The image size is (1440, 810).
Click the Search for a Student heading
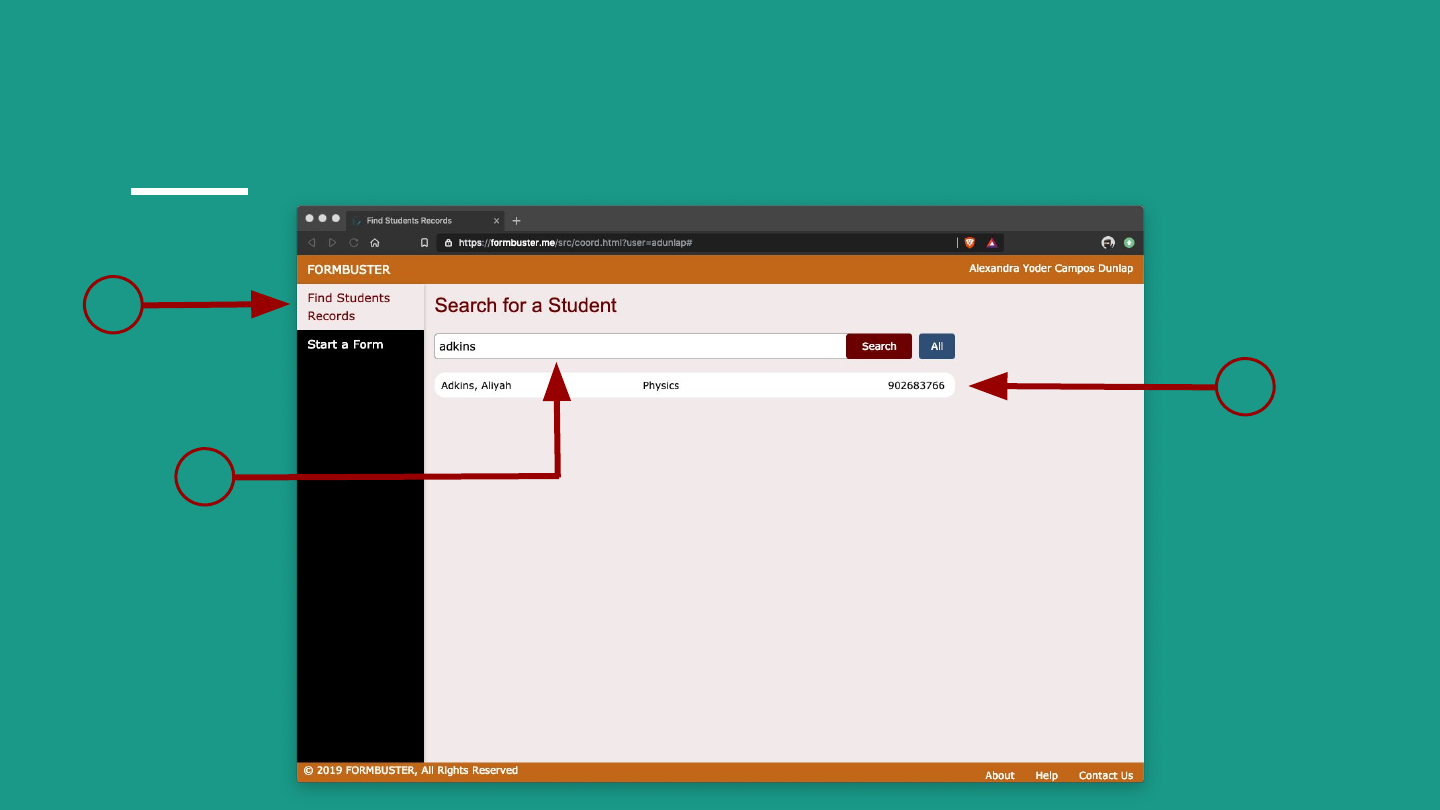pos(526,306)
